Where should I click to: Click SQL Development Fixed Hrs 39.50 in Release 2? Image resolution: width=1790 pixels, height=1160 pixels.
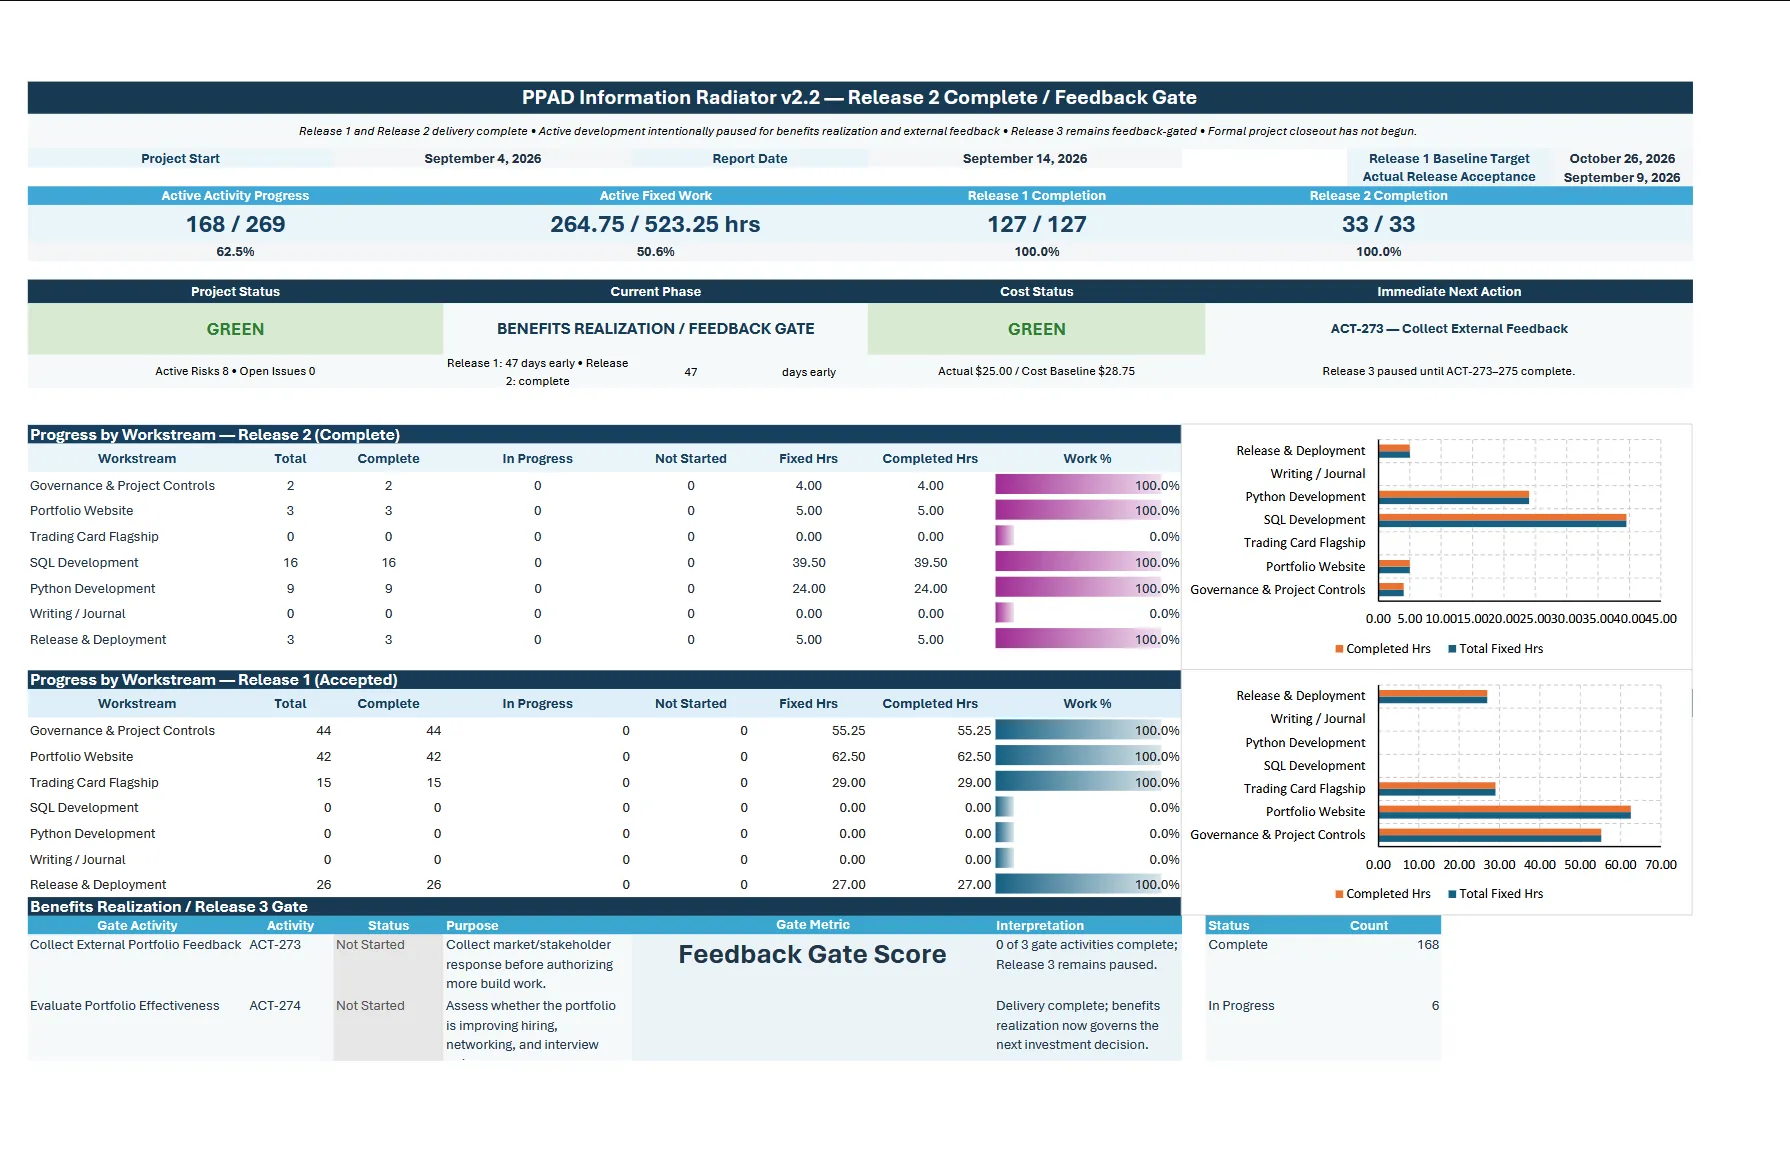809,563
